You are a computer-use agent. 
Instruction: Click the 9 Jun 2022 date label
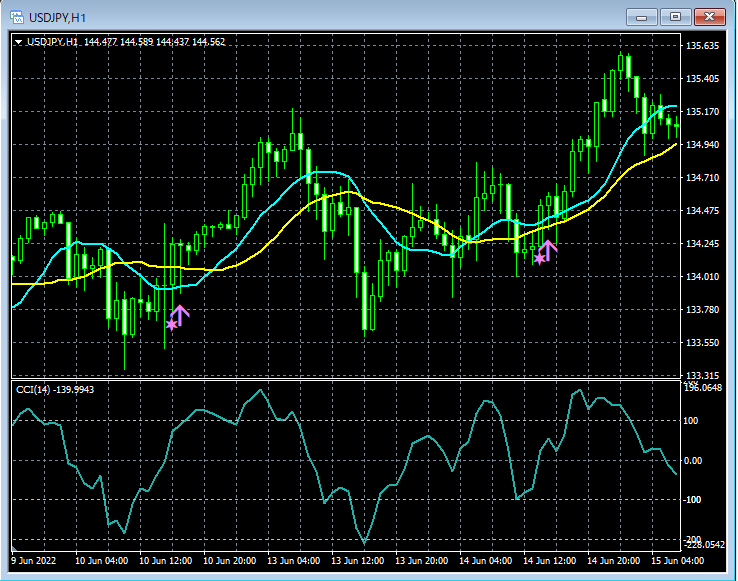click(x=33, y=561)
